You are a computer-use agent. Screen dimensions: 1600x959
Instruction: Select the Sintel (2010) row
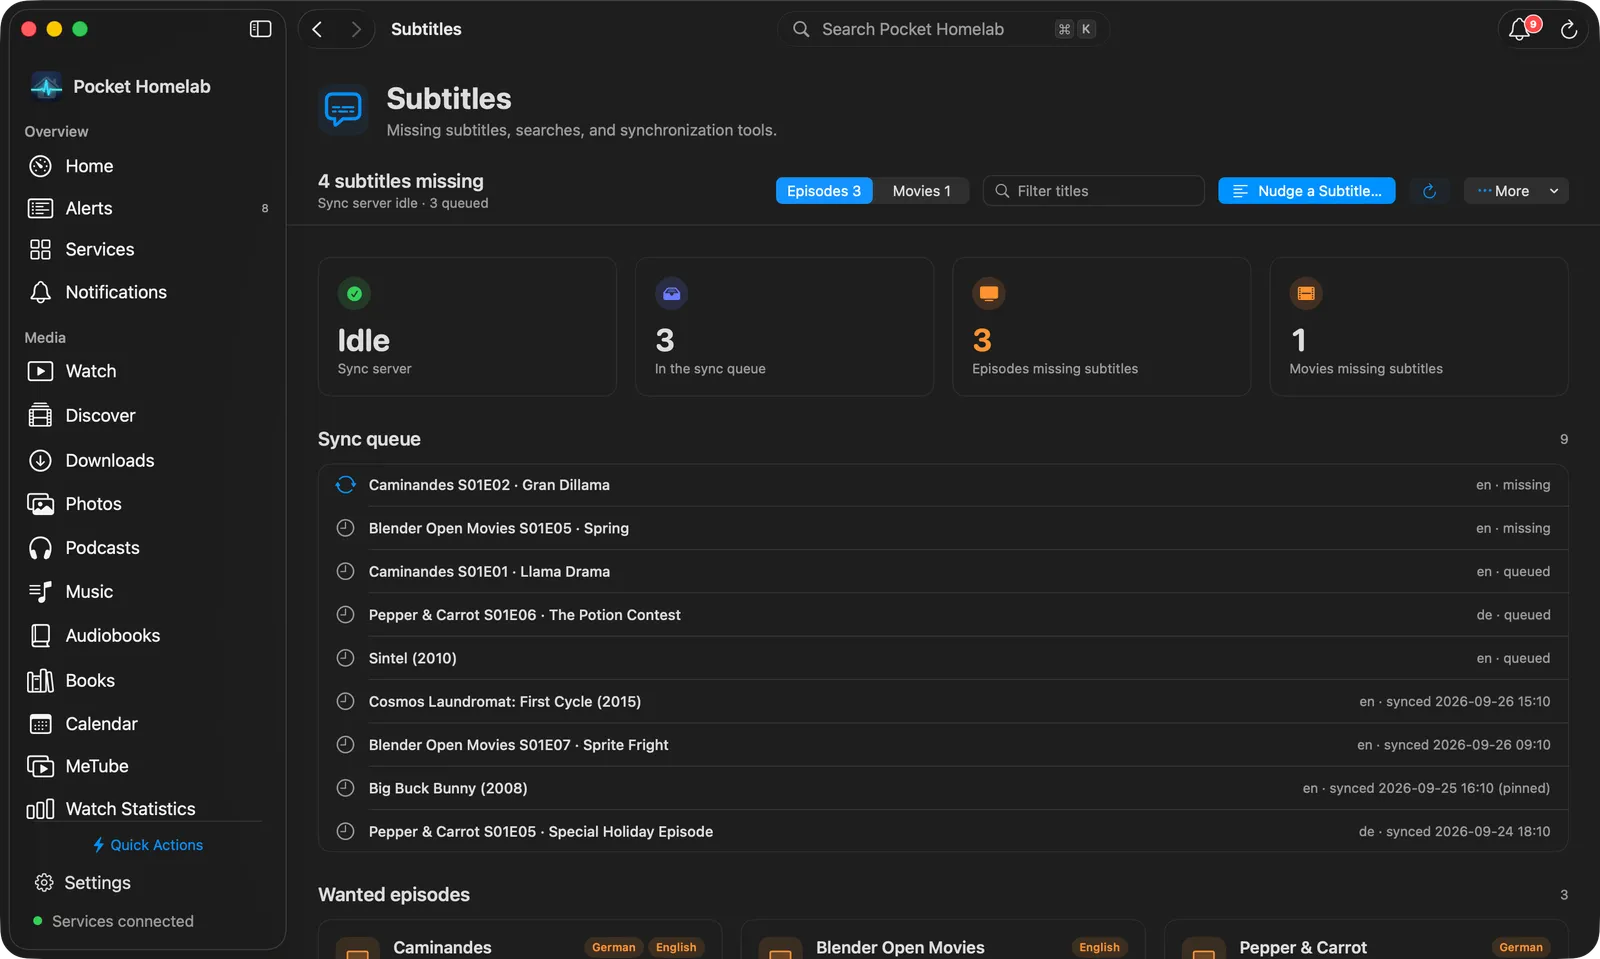click(943, 658)
